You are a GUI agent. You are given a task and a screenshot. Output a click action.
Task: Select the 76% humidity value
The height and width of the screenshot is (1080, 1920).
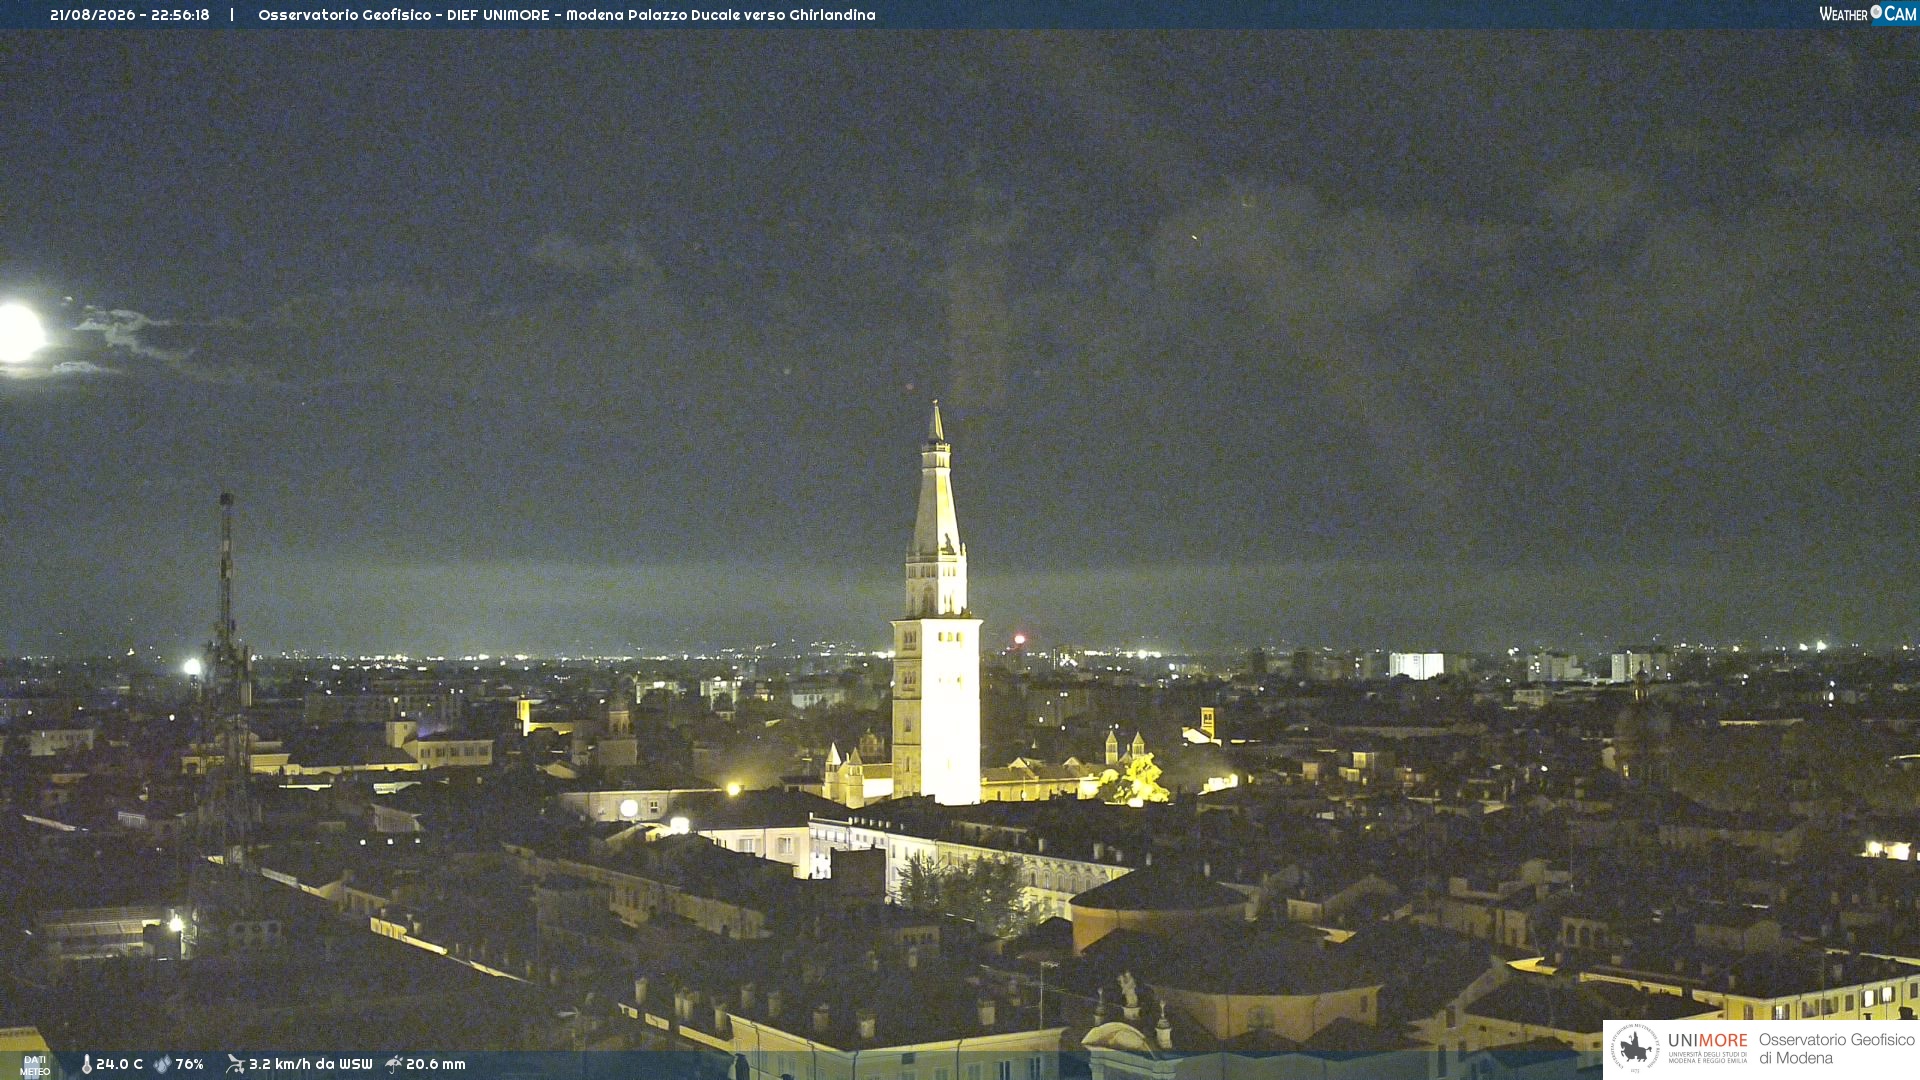click(190, 1064)
